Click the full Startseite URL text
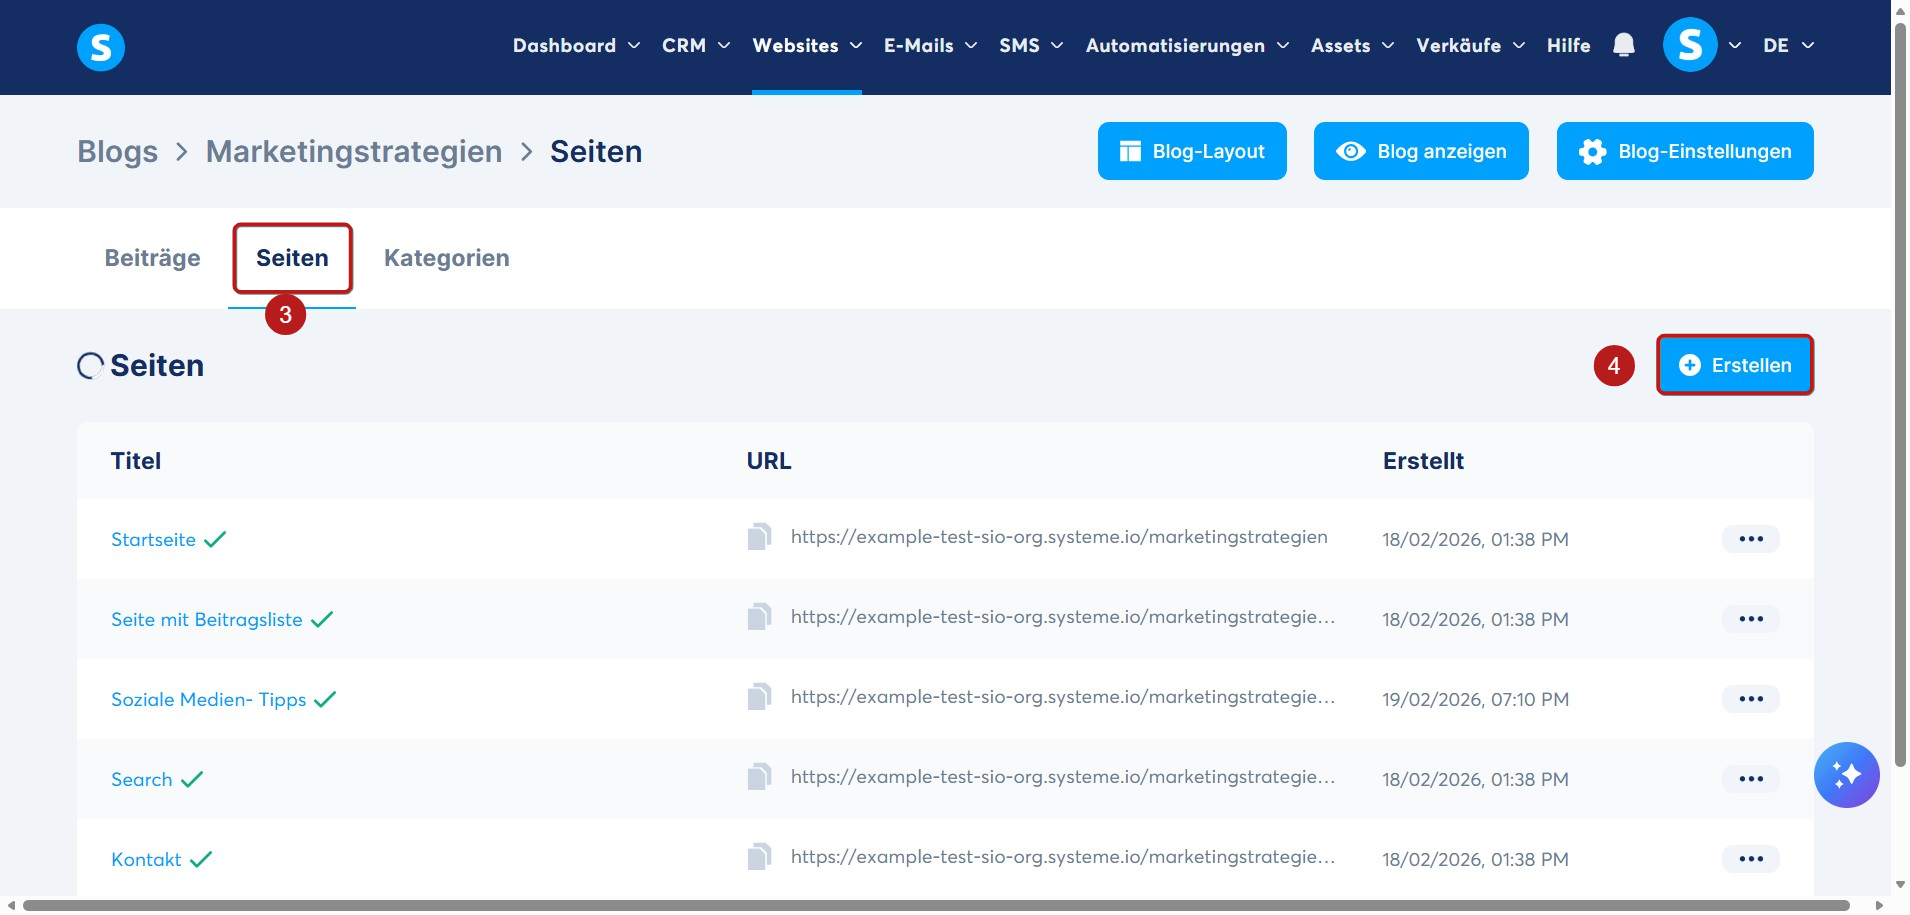1910x915 pixels. (1059, 537)
